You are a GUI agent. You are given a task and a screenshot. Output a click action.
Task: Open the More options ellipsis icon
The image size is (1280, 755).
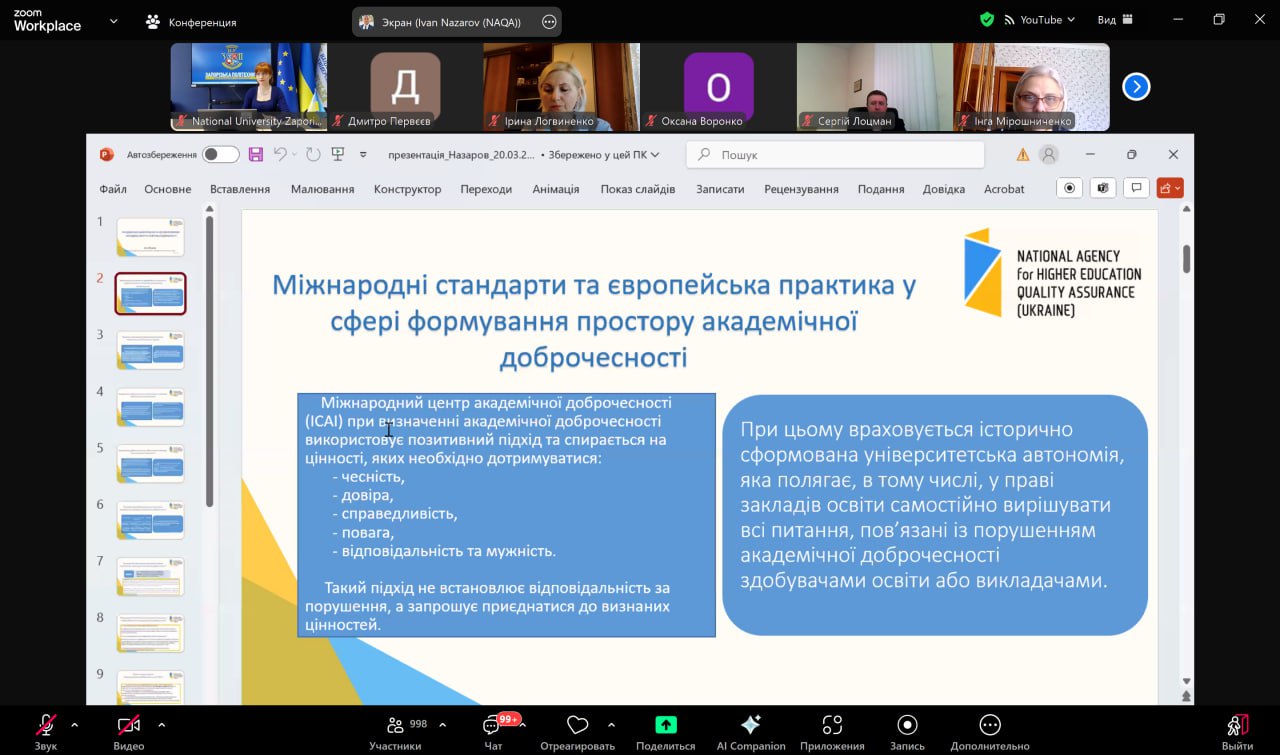coord(990,726)
